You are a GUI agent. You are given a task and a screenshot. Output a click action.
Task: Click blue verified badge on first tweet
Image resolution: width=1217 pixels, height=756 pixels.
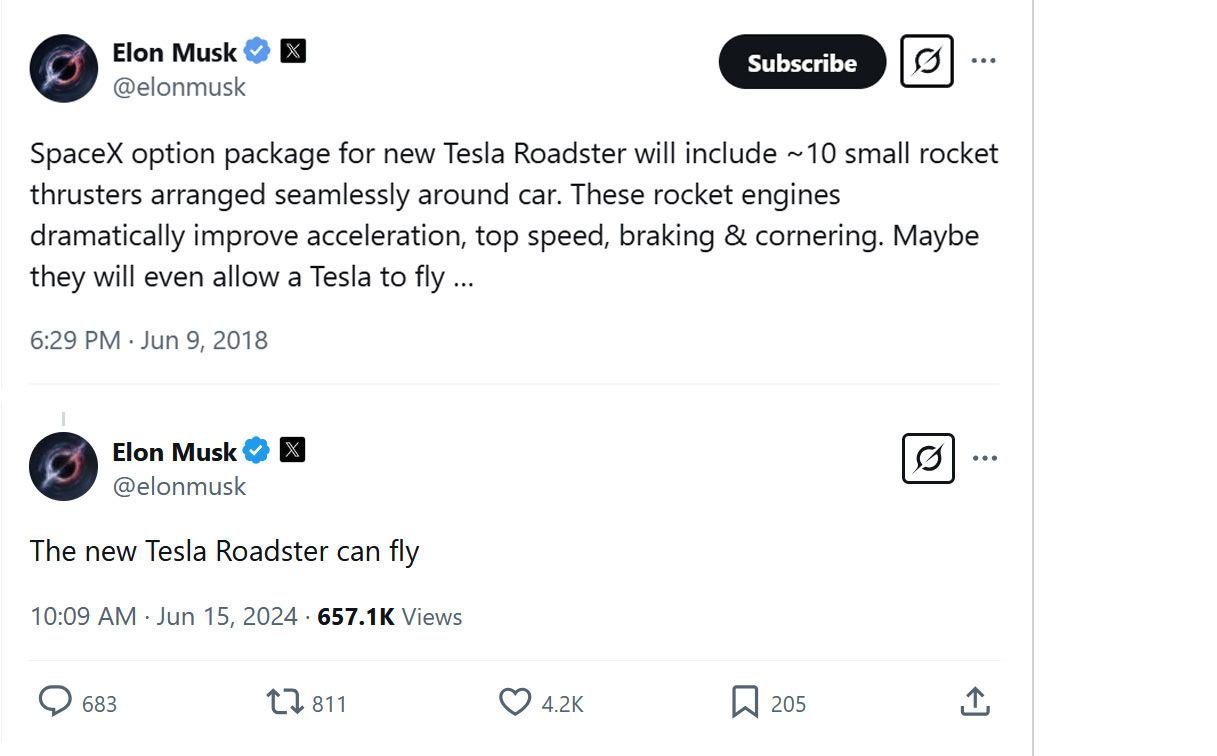(258, 51)
